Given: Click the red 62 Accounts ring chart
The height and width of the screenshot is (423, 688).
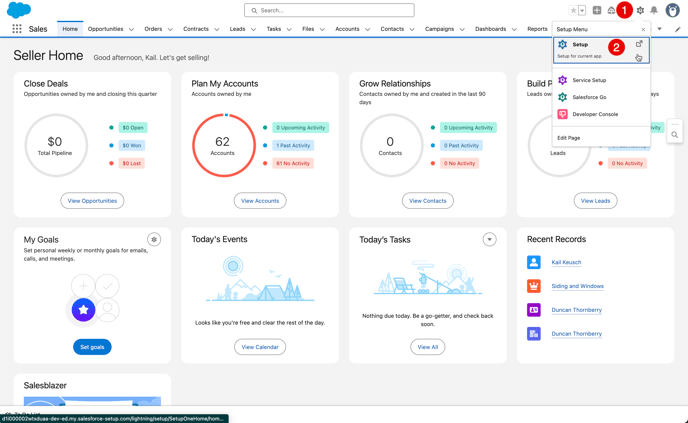Looking at the screenshot, I should (224, 145).
